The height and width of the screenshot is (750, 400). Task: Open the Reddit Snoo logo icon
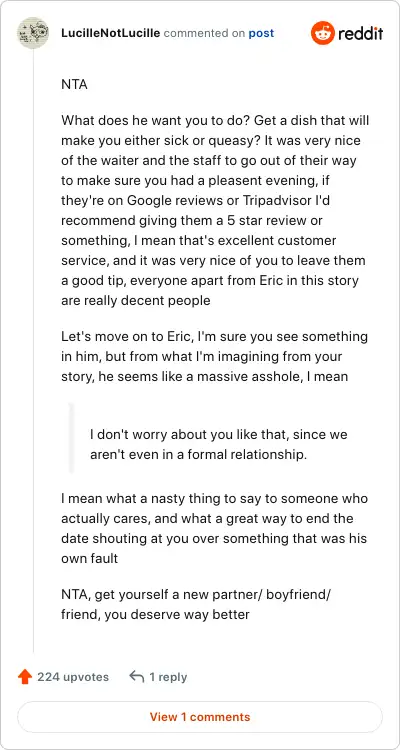coord(322,33)
